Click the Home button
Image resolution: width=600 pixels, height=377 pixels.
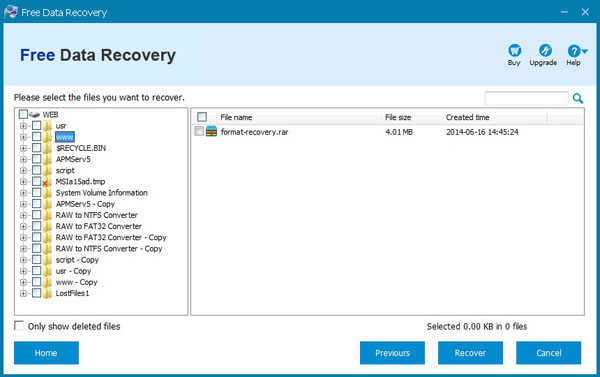click(46, 353)
